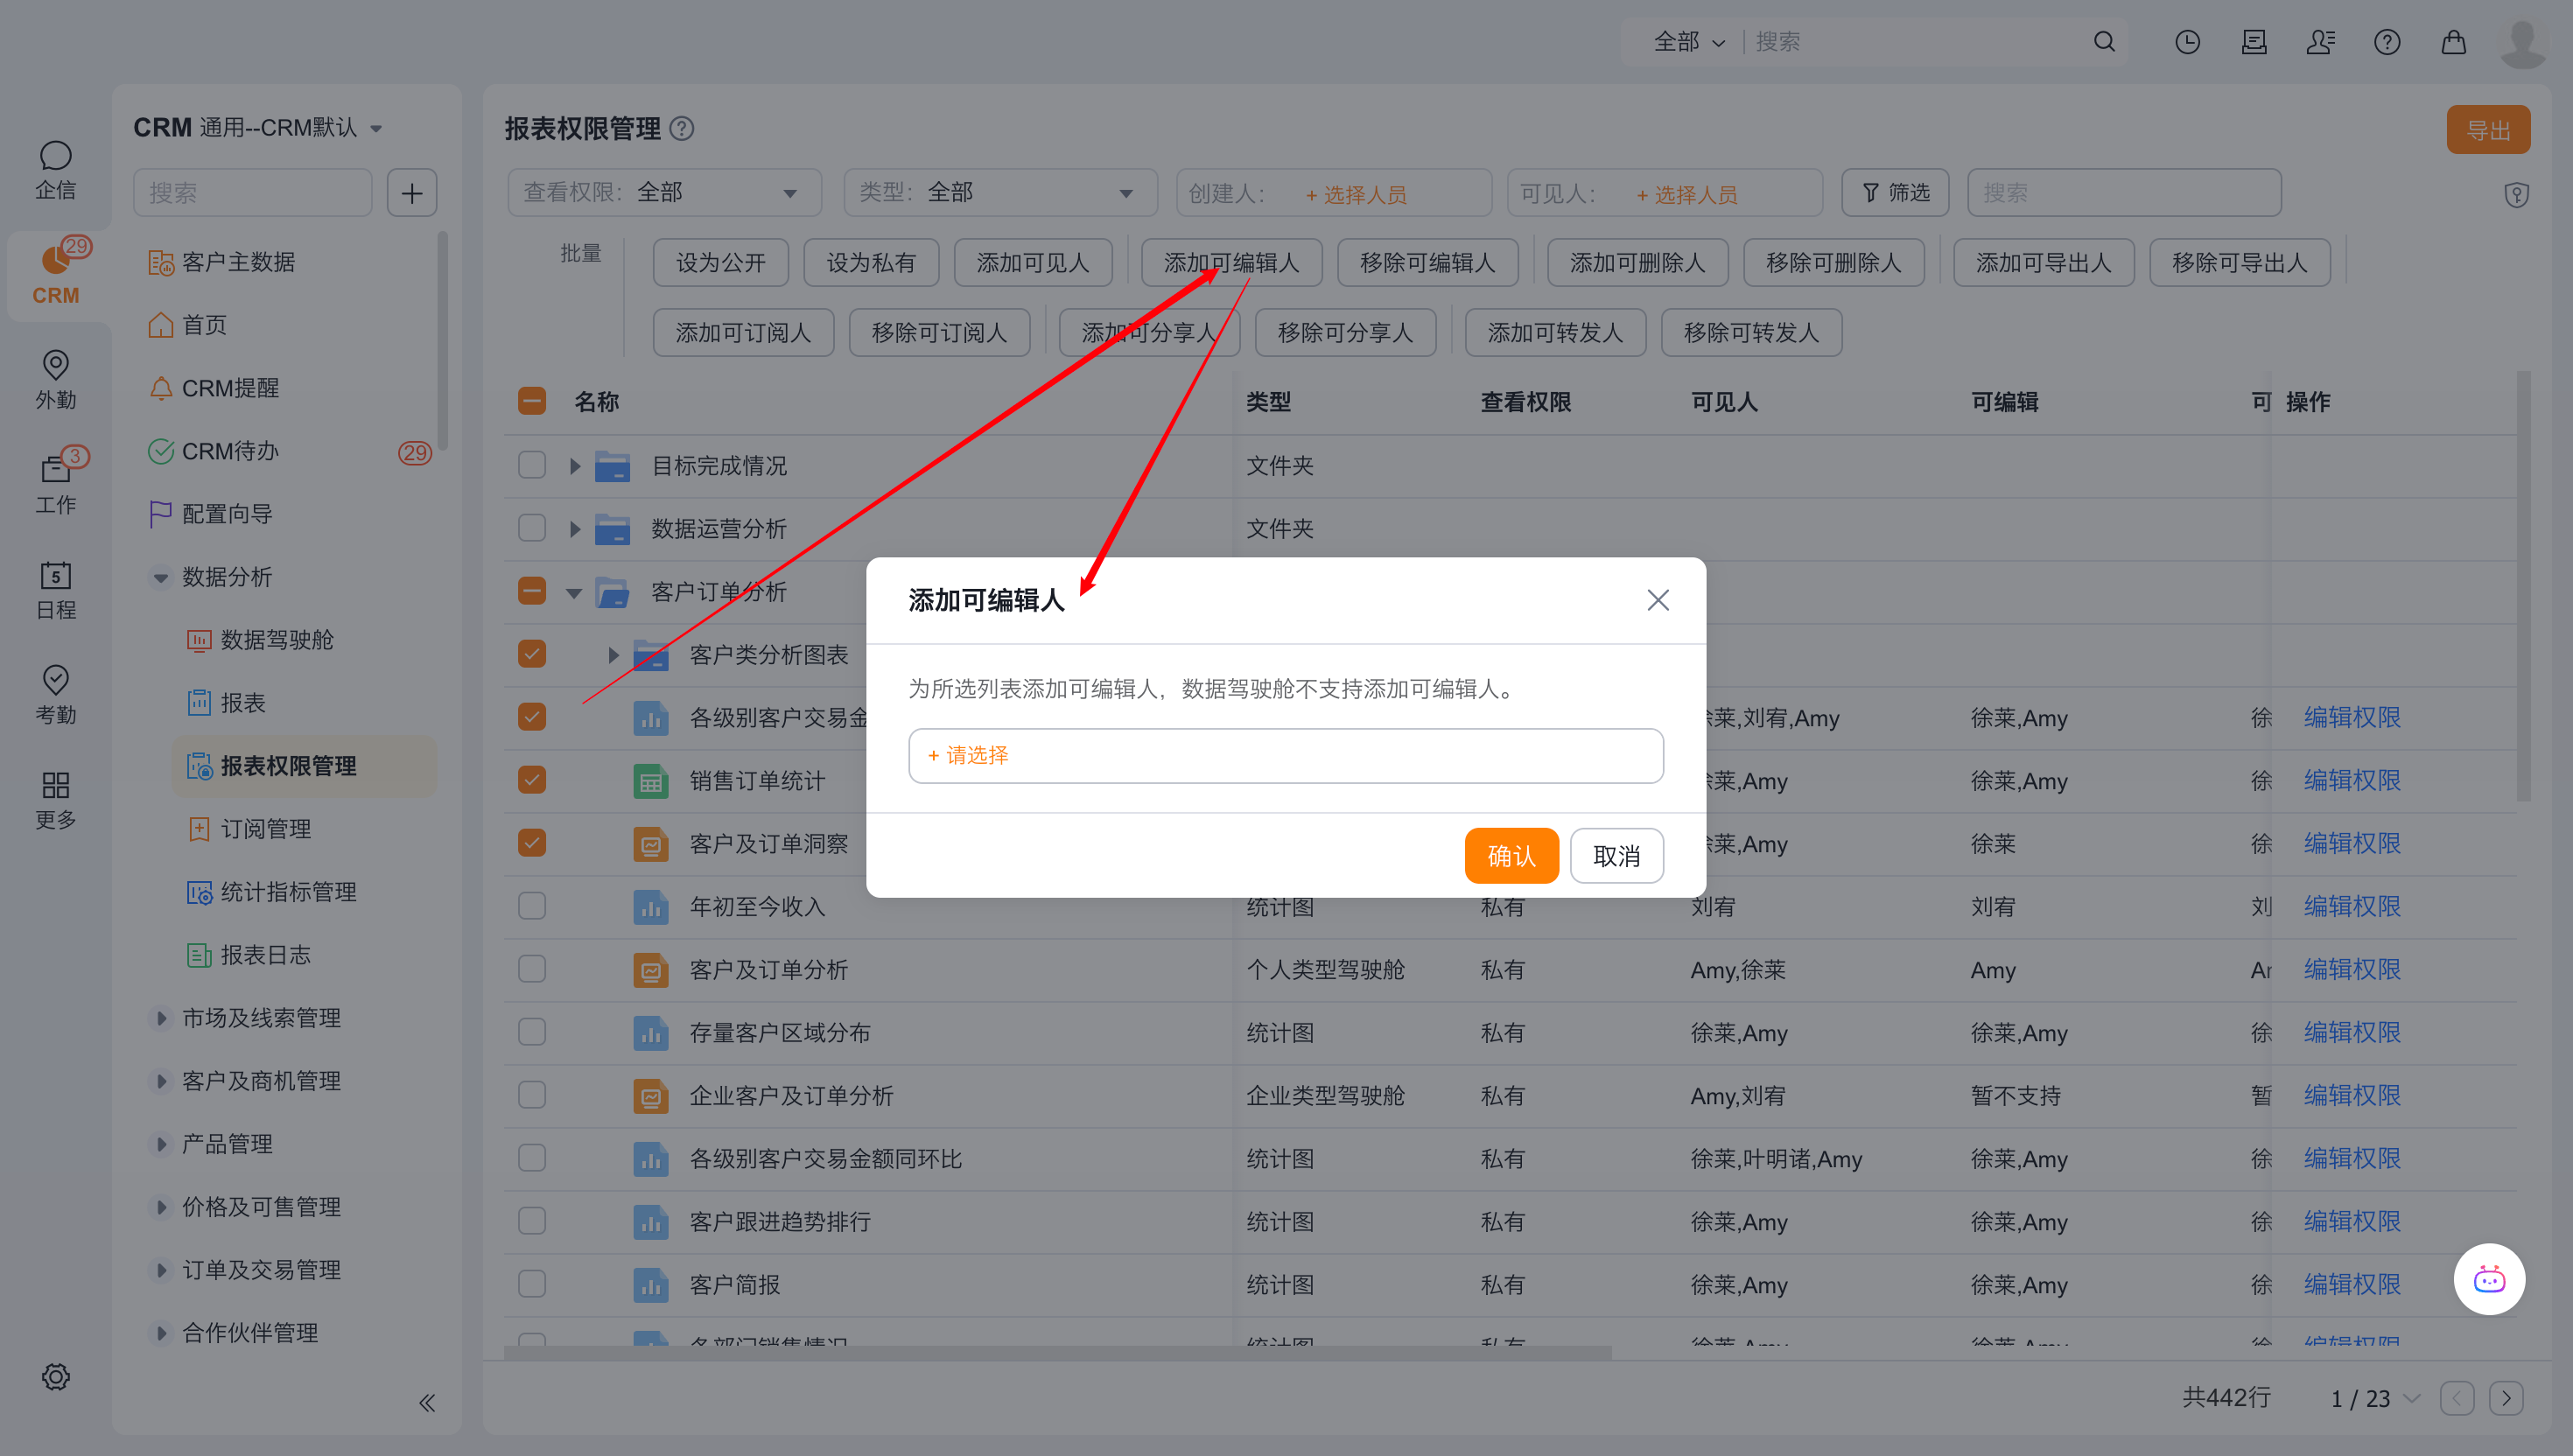Collapse the navigation panel with double chevron

(427, 1402)
